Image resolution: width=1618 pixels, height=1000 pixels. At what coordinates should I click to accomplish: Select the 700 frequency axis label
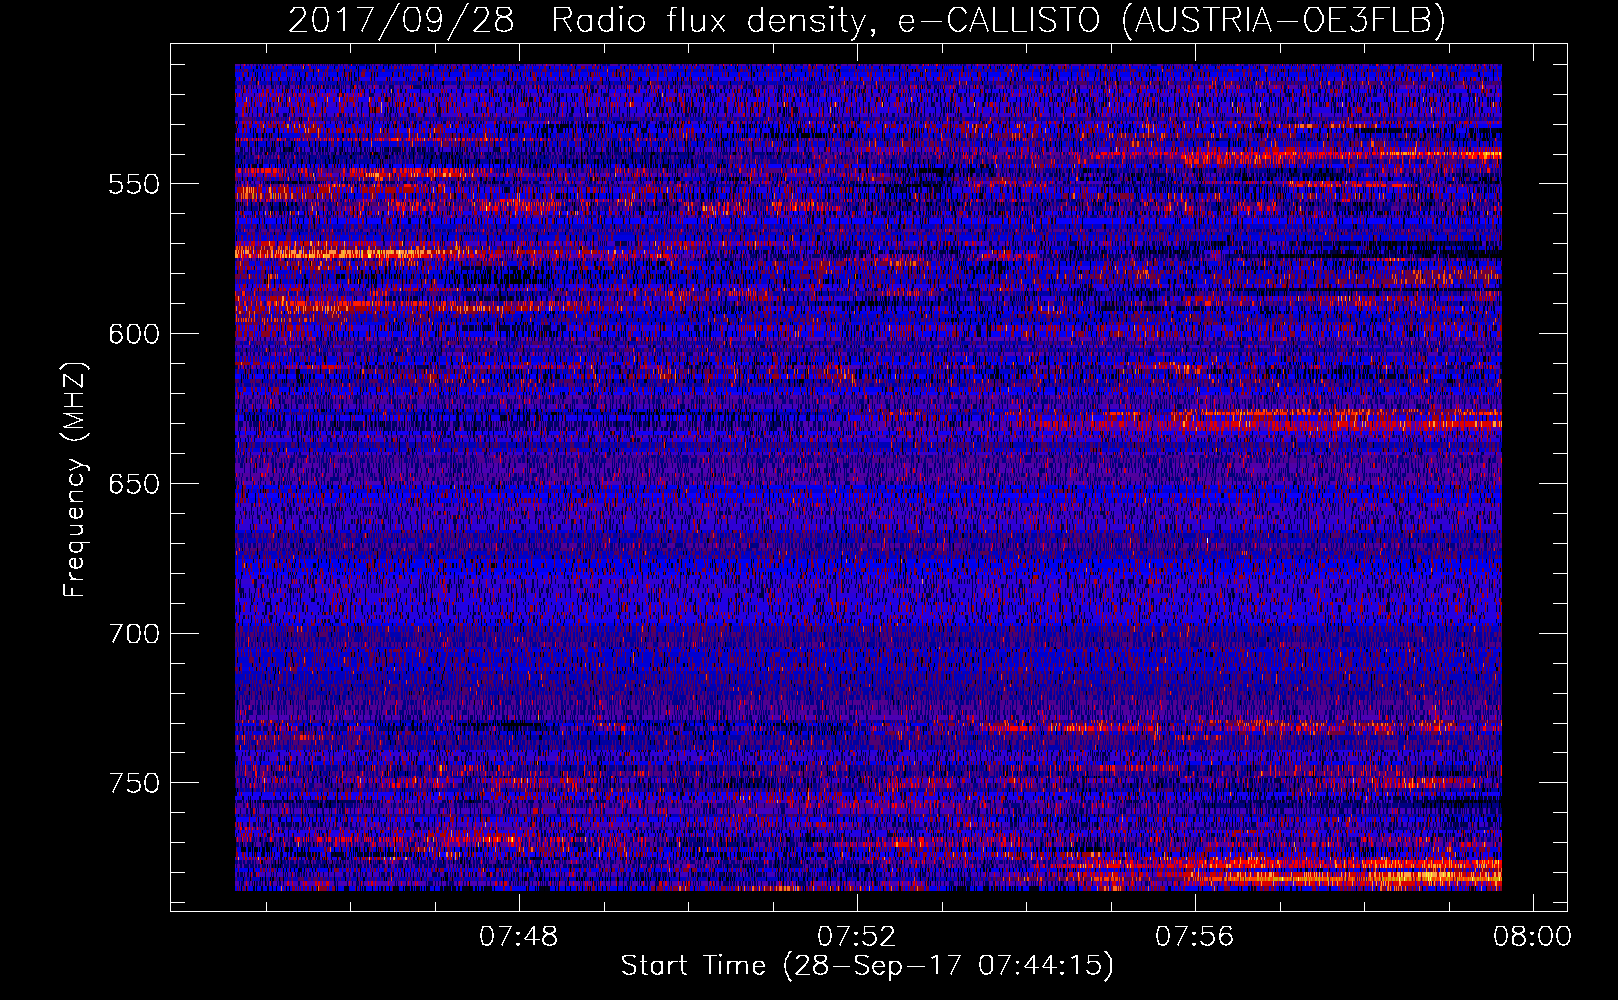134,634
